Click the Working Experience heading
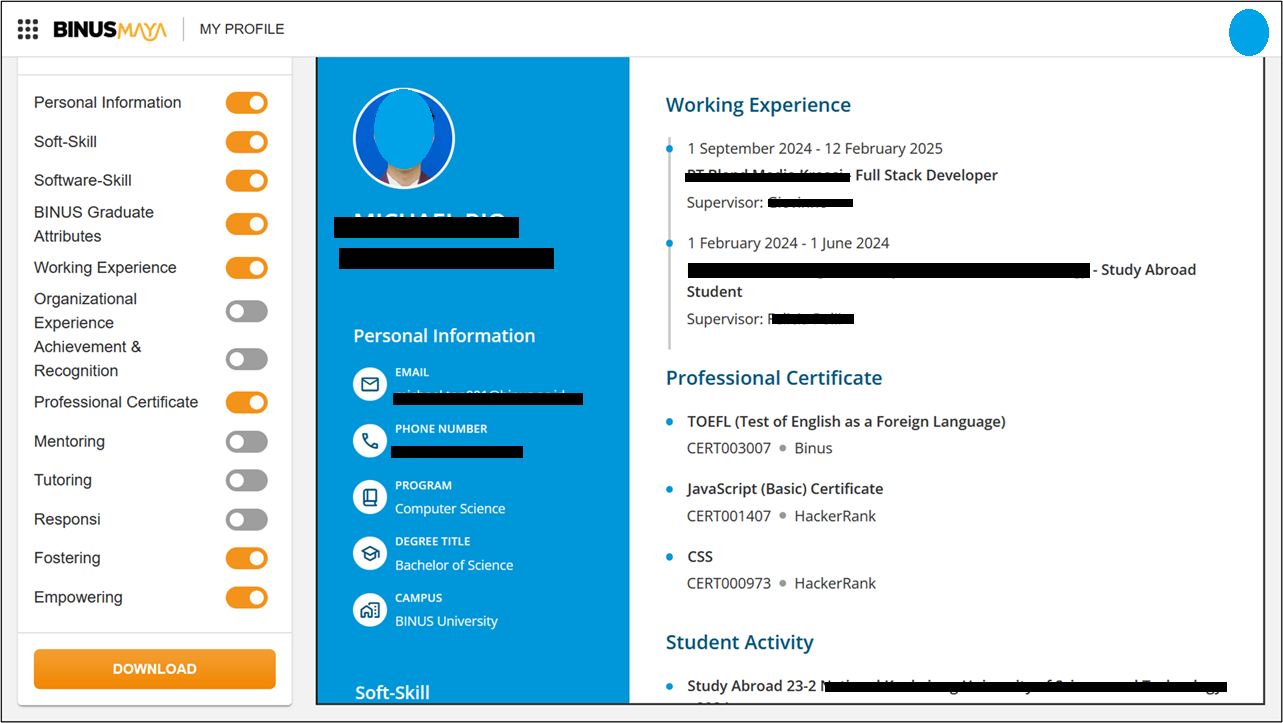 click(758, 105)
